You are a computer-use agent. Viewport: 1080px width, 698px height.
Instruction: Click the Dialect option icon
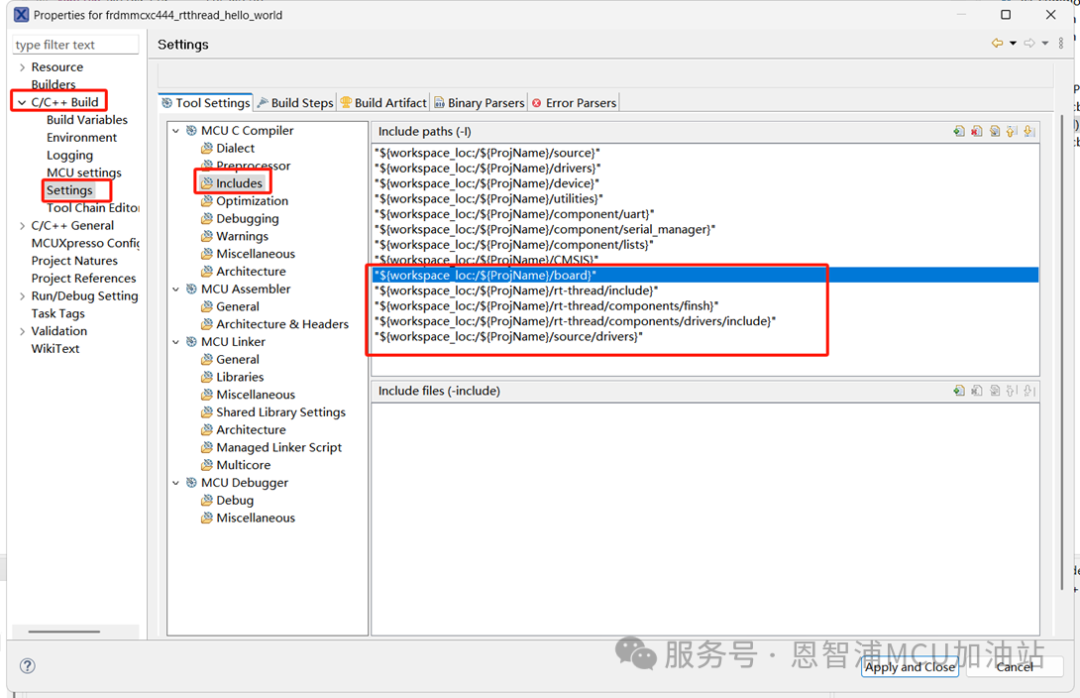pos(207,148)
